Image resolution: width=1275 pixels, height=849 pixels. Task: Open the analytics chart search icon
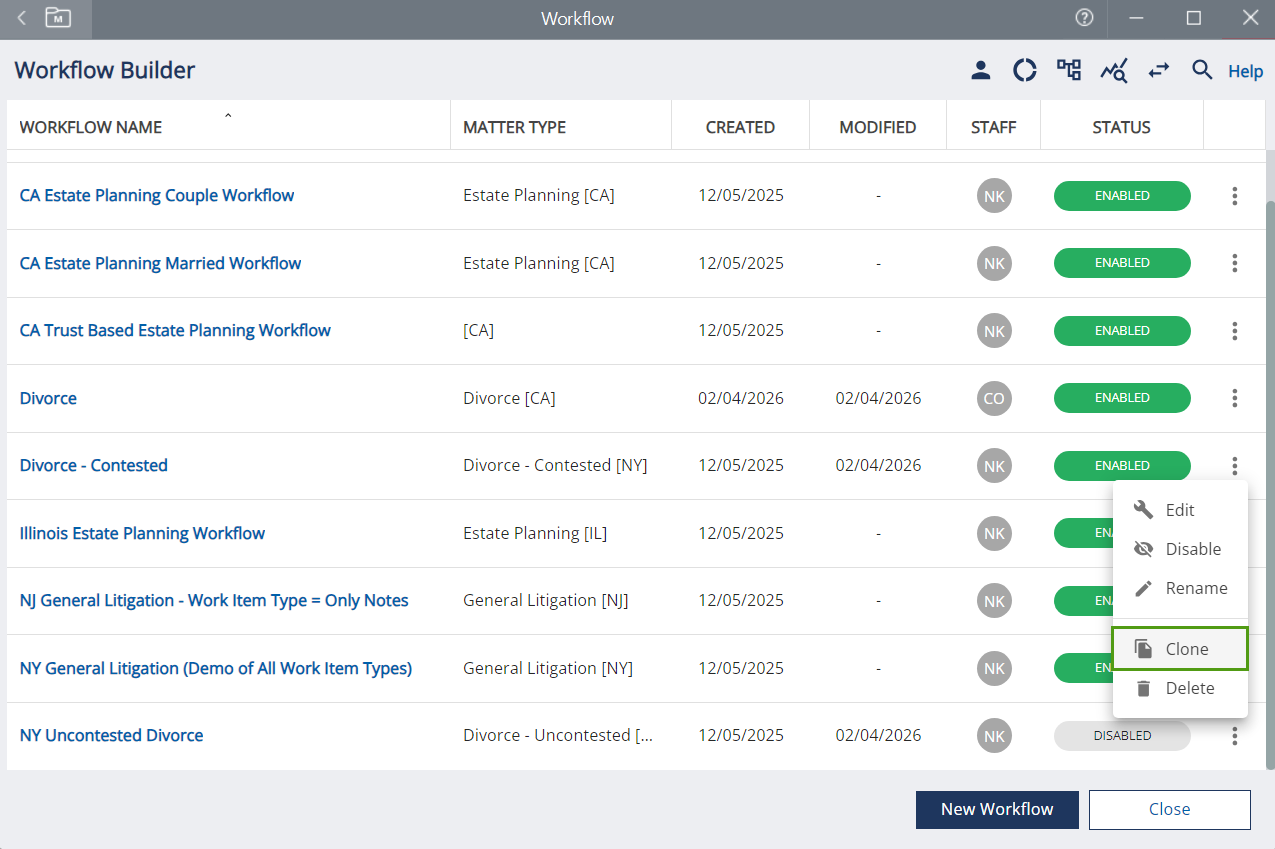[1113, 70]
